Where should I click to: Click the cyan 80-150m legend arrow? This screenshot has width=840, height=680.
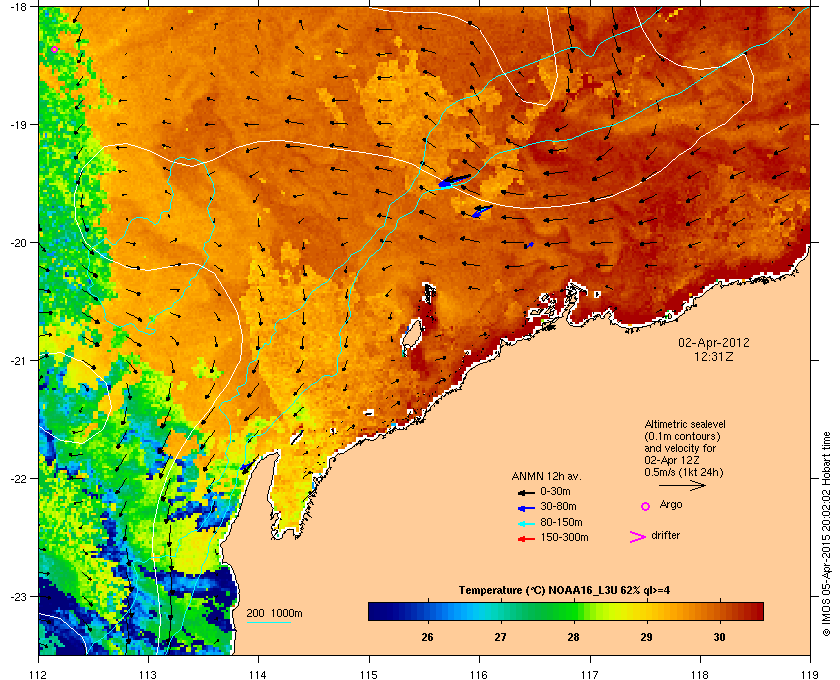click(x=526, y=523)
